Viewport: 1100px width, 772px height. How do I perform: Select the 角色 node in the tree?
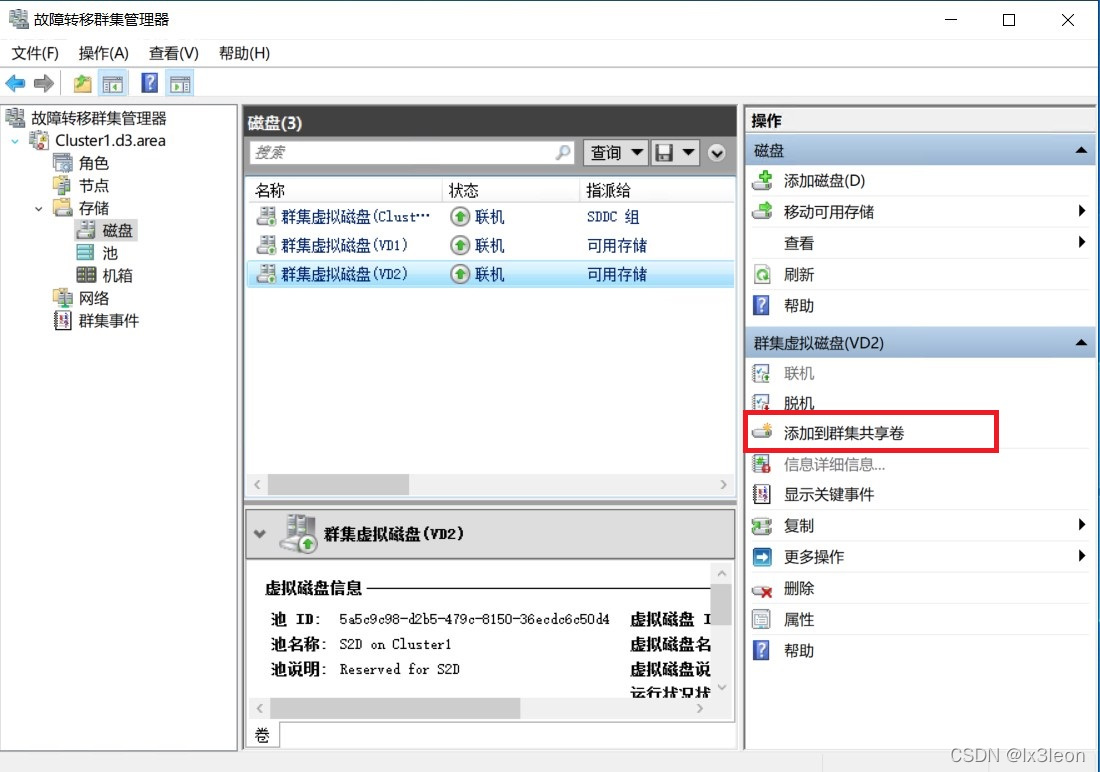93,164
